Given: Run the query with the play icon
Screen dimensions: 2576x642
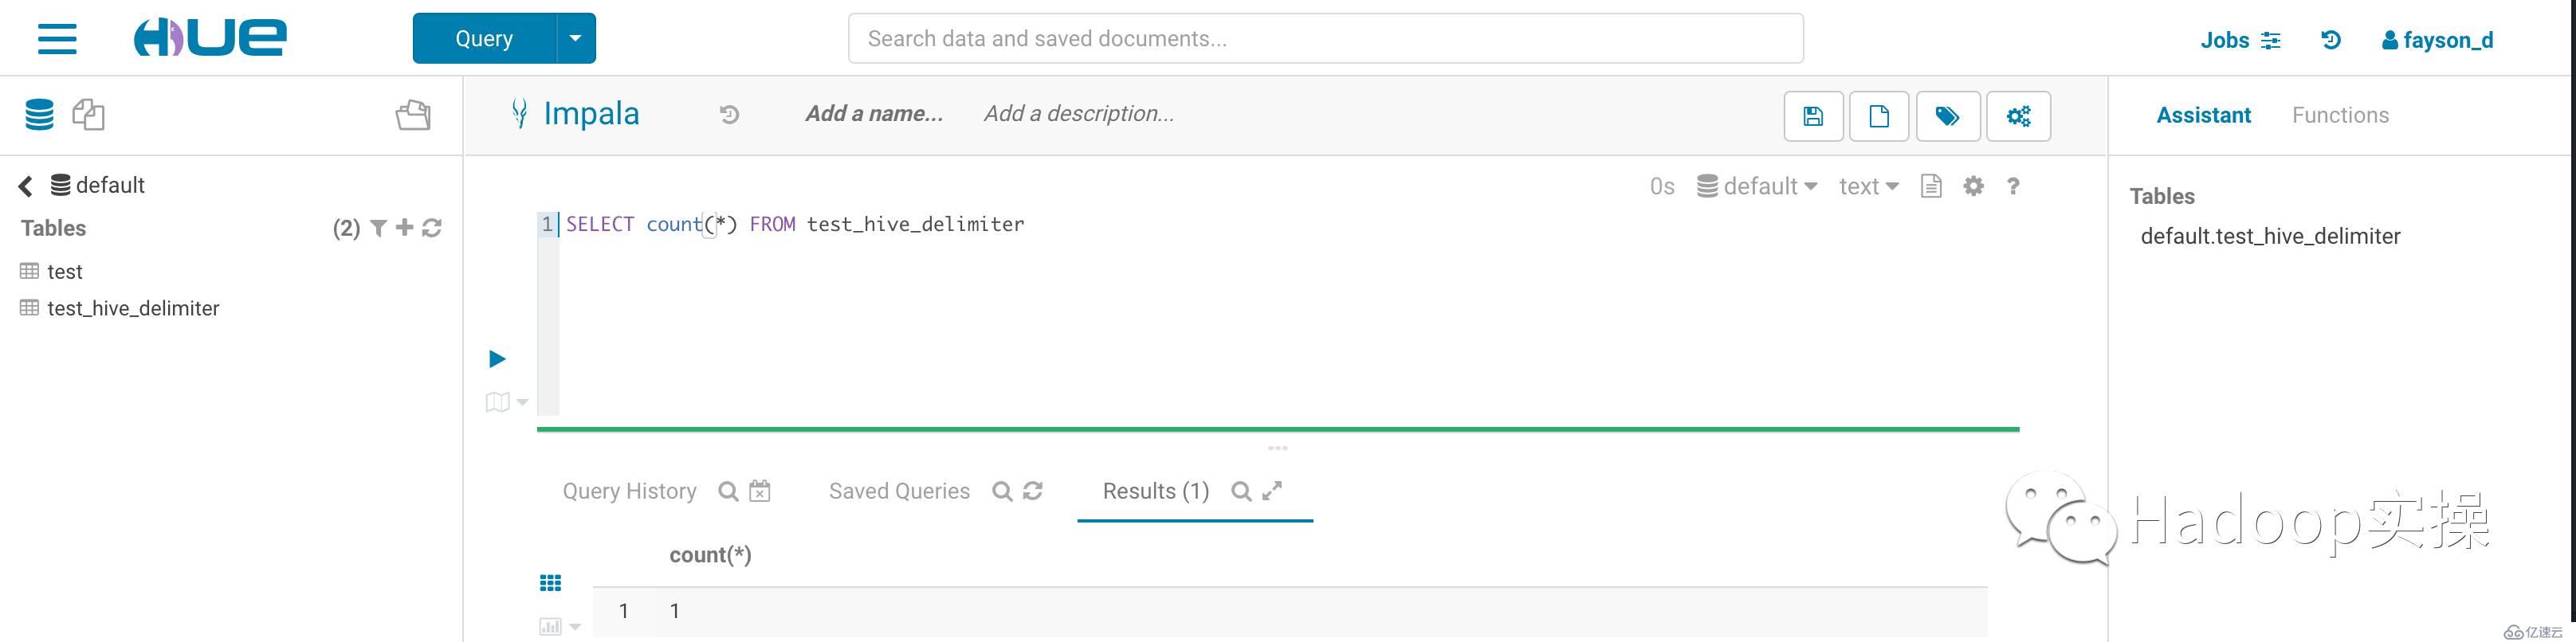Looking at the screenshot, I should pos(497,359).
